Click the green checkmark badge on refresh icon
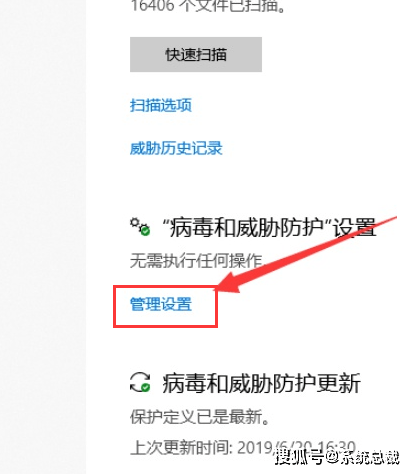The image size is (414, 474). 145,387
